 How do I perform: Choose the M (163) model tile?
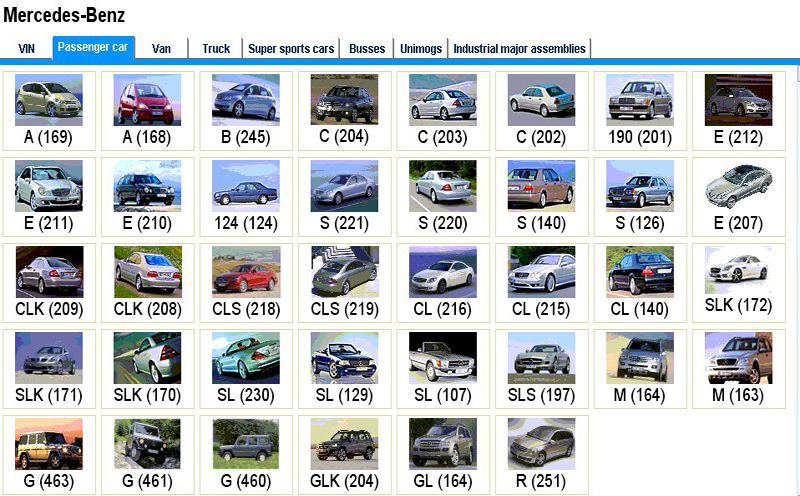pos(738,369)
